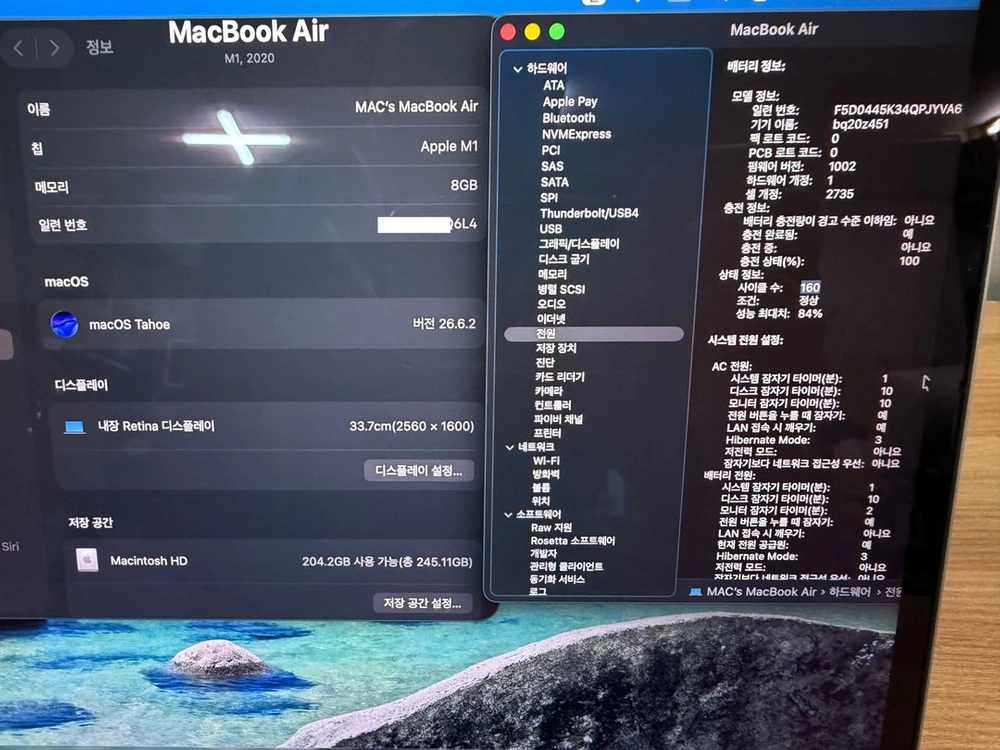Select ATA in the hardware list
Image resolution: width=1000 pixels, height=750 pixels.
point(554,85)
